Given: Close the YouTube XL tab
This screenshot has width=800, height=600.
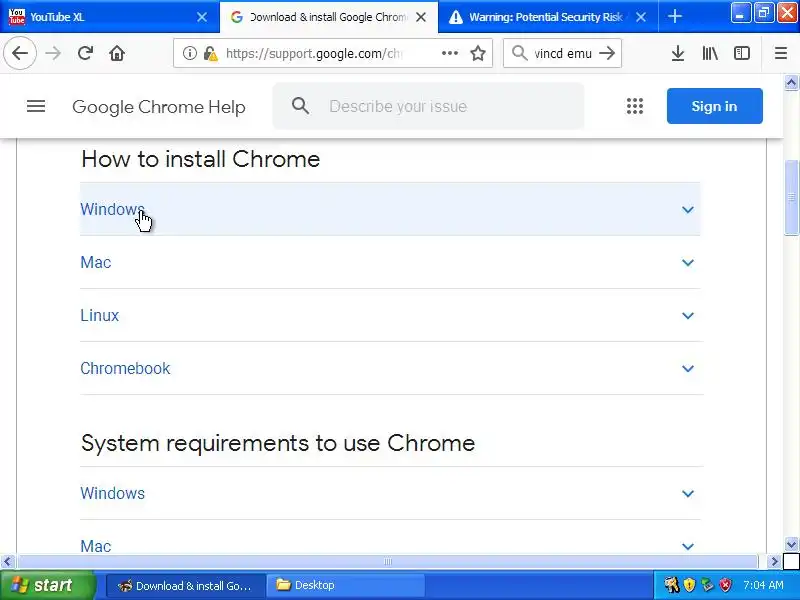Looking at the screenshot, I should 202,17.
